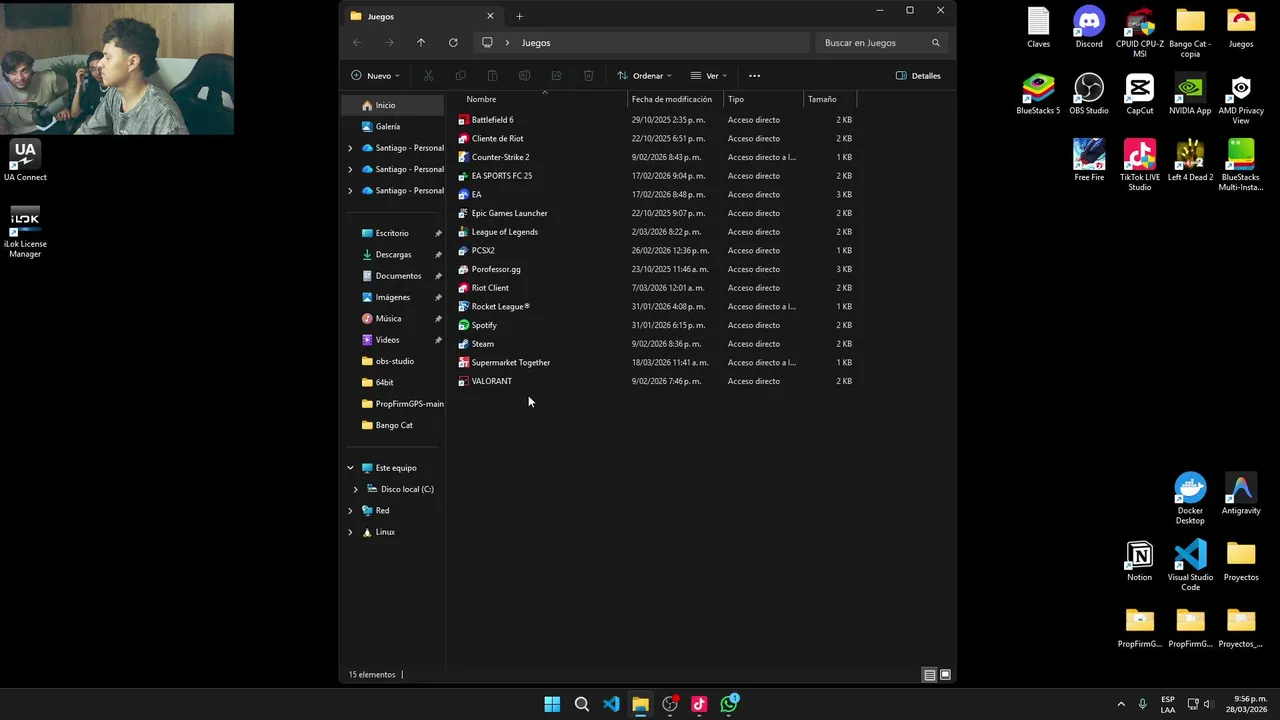Add a new Explorer tab
This screenshot has height=720, width=1280.
pos(519,16)
